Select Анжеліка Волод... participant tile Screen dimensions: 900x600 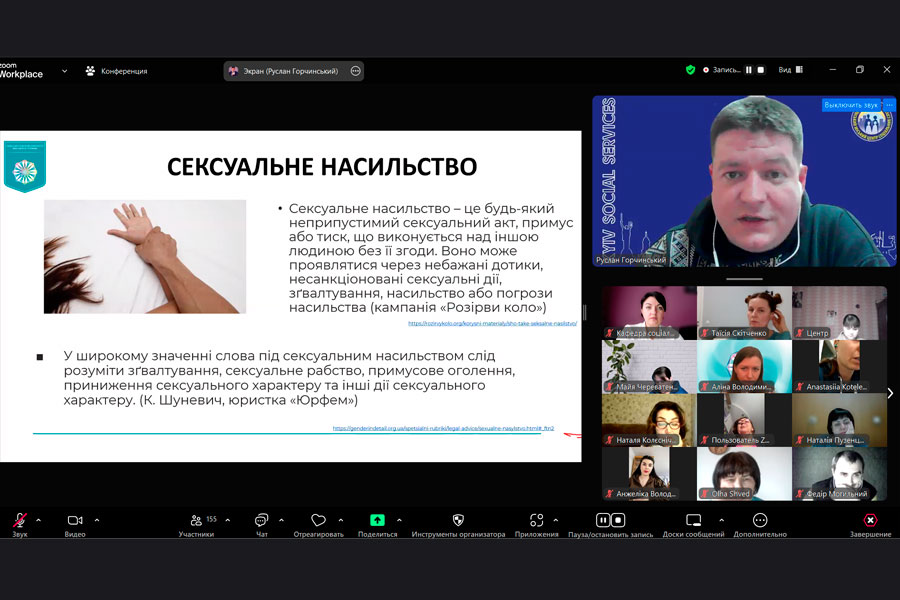(649, 474)
